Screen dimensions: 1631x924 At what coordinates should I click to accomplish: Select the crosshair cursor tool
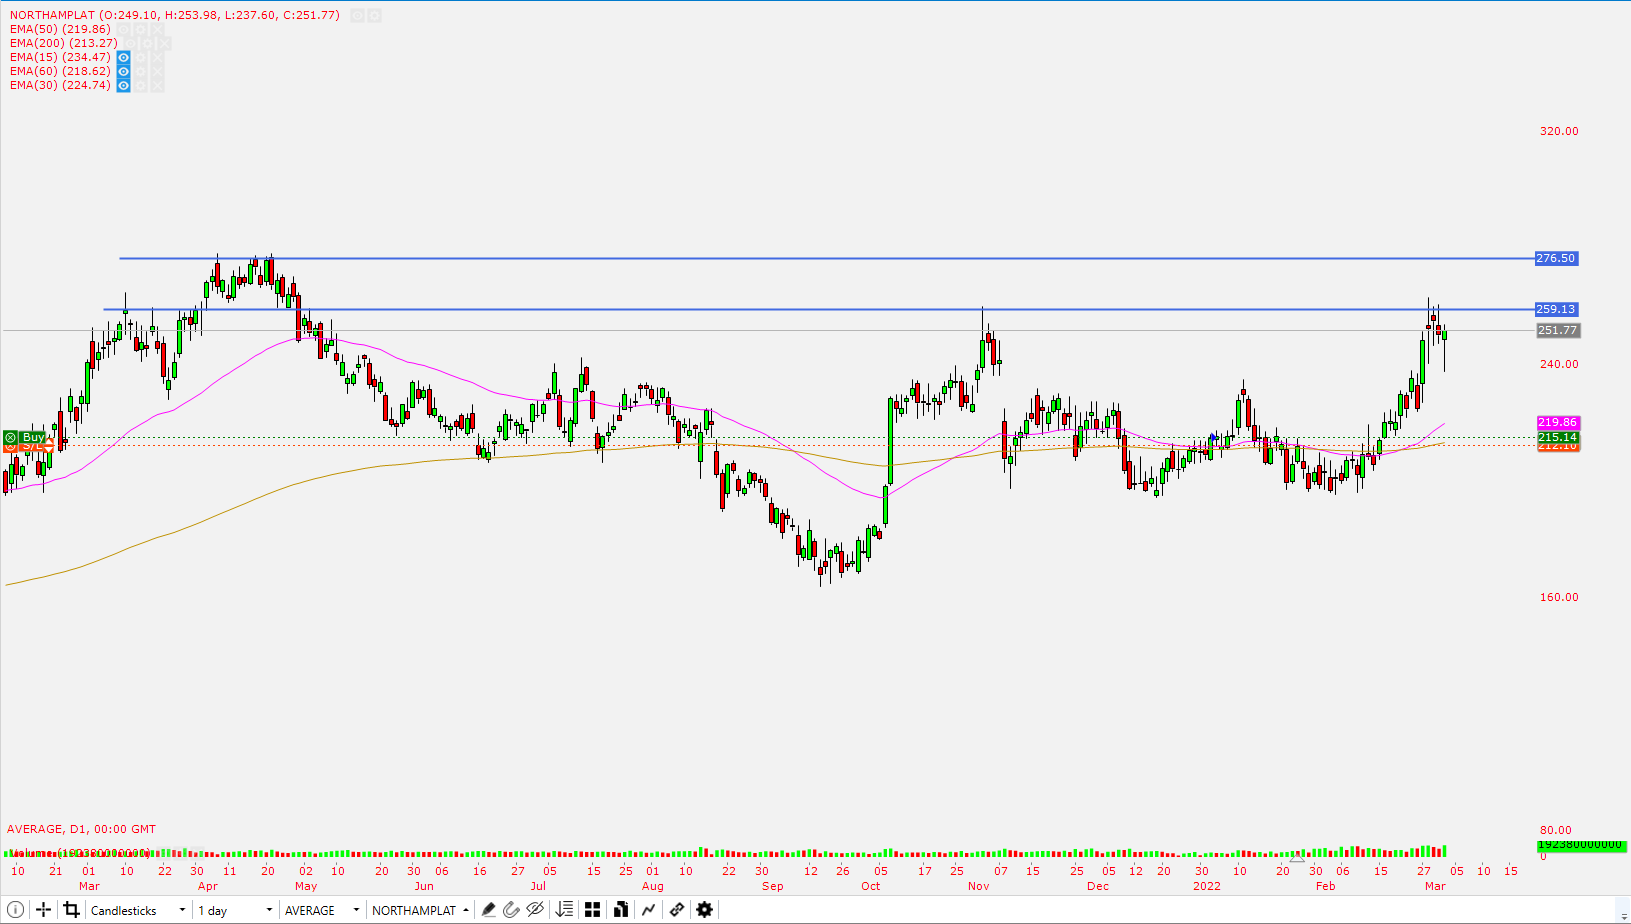pos(43,909)
